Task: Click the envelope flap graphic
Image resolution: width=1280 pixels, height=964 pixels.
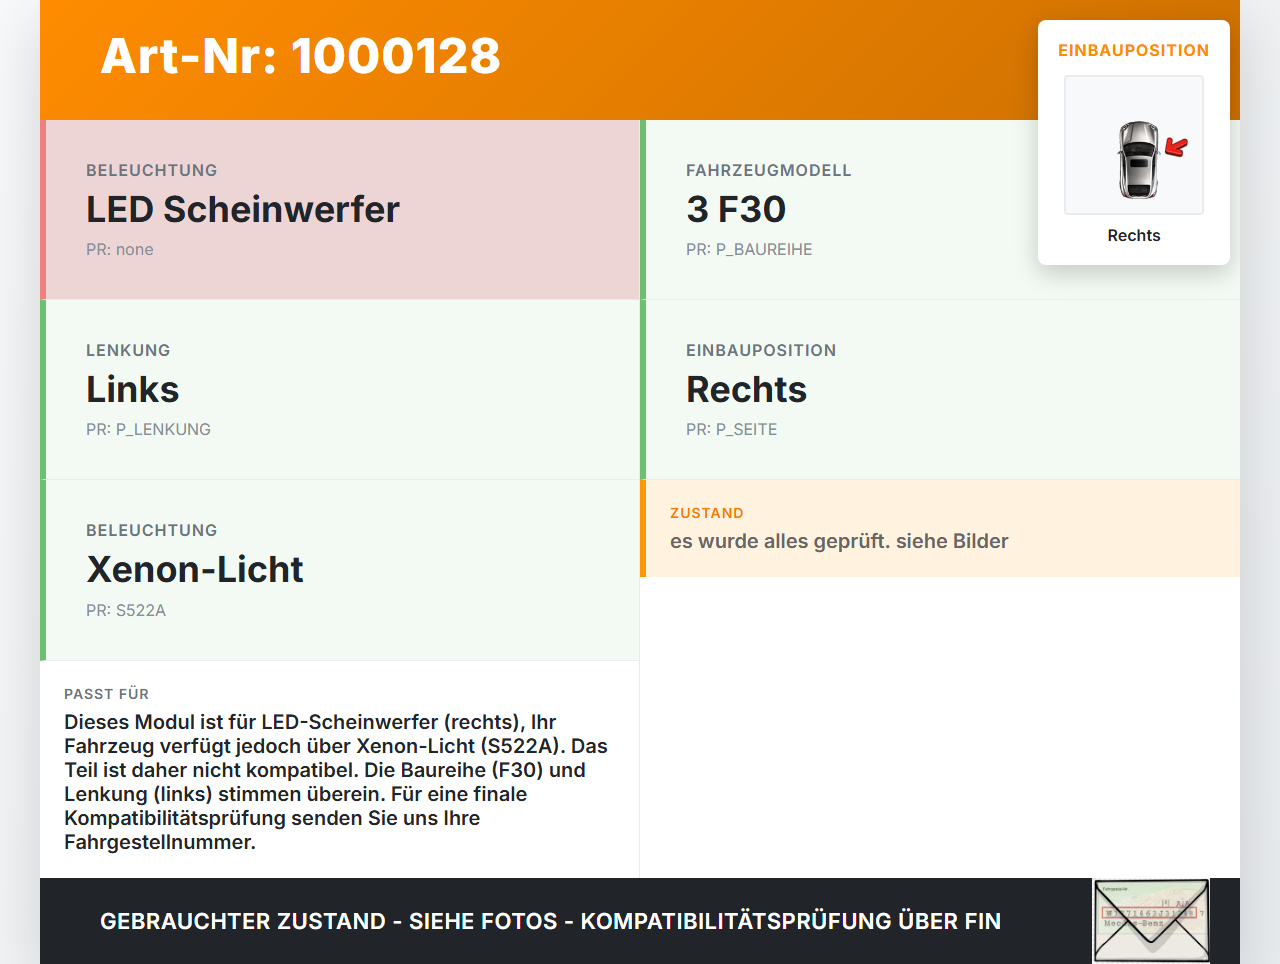Action: point(1150,900)
